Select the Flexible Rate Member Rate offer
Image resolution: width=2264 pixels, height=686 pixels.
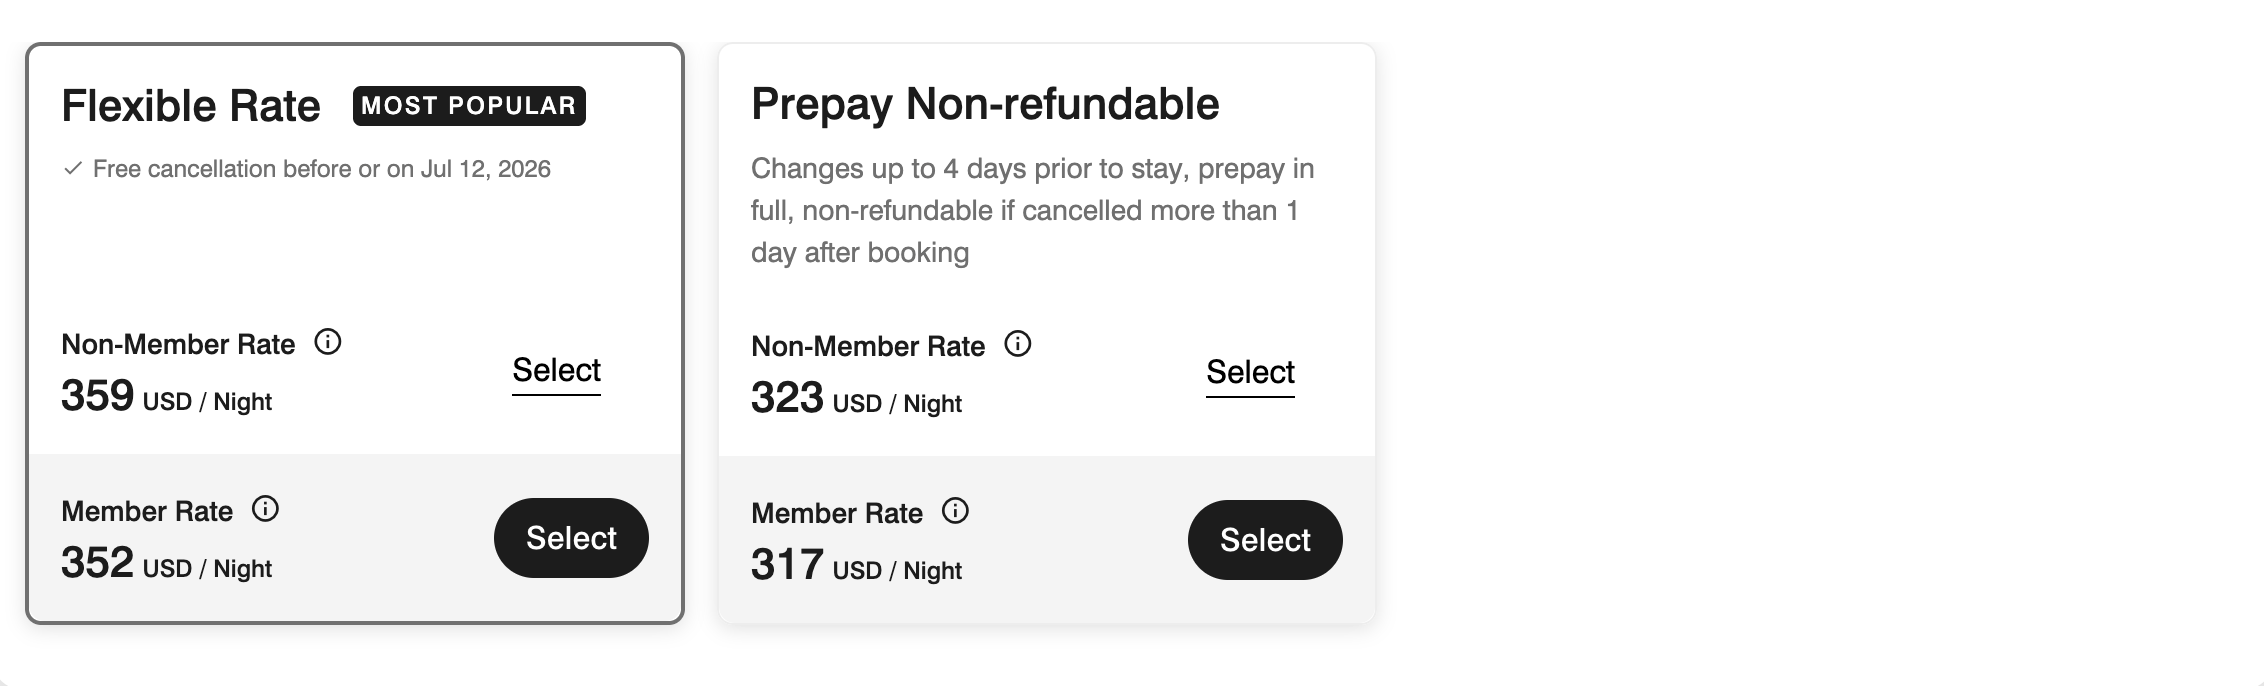point(571,537)
